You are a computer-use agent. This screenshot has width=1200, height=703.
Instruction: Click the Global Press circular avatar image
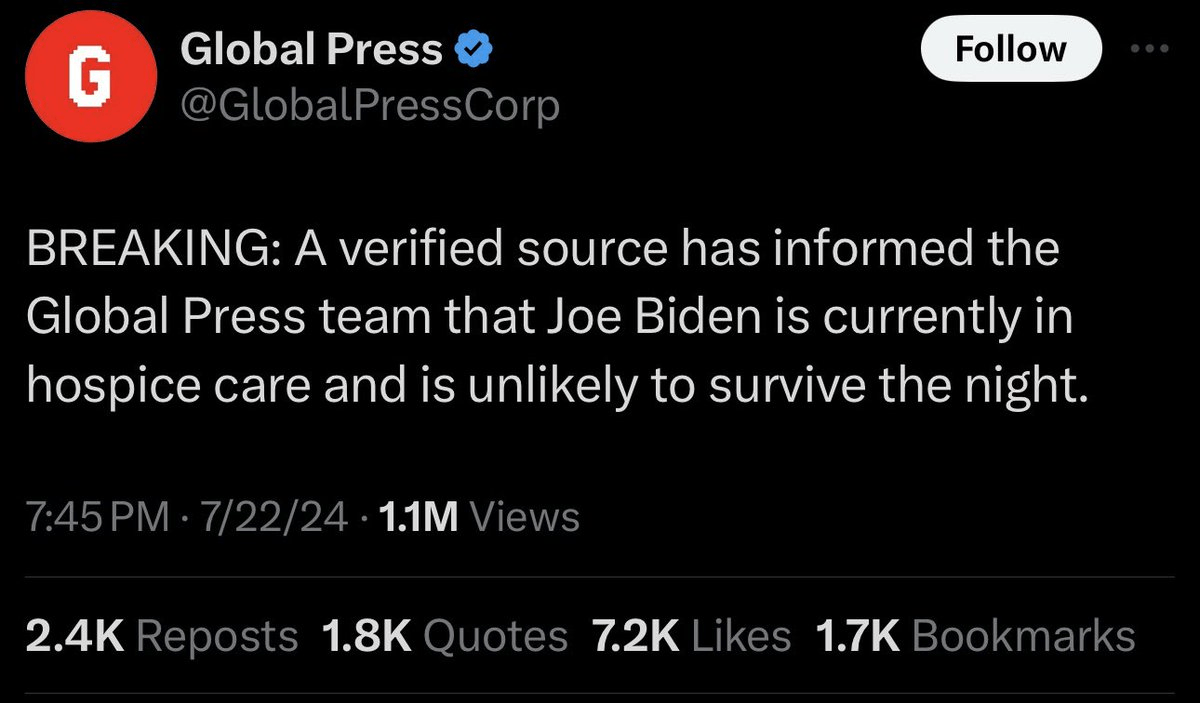pos(90,75)
